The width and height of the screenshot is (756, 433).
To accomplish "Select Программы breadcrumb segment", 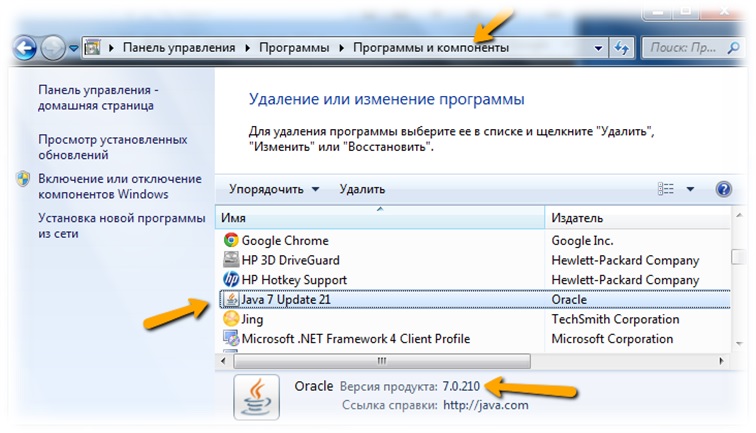I will point(294,48).
